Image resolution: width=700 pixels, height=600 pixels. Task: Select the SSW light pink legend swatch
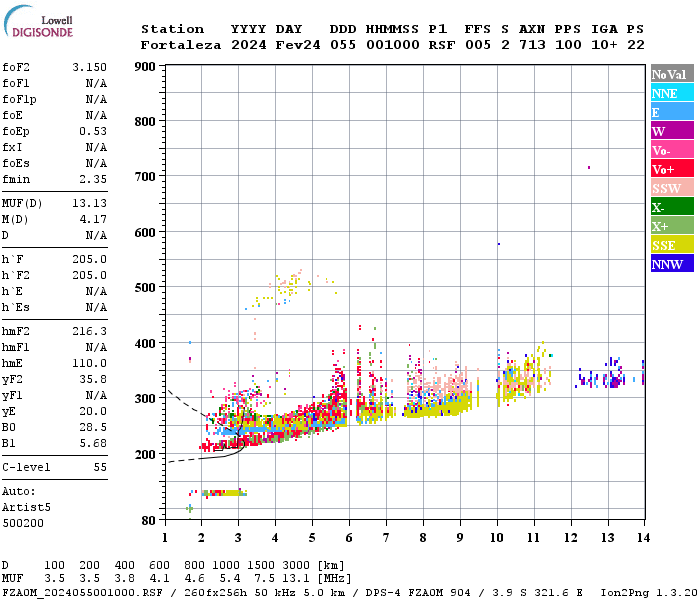tap(672, 188)
